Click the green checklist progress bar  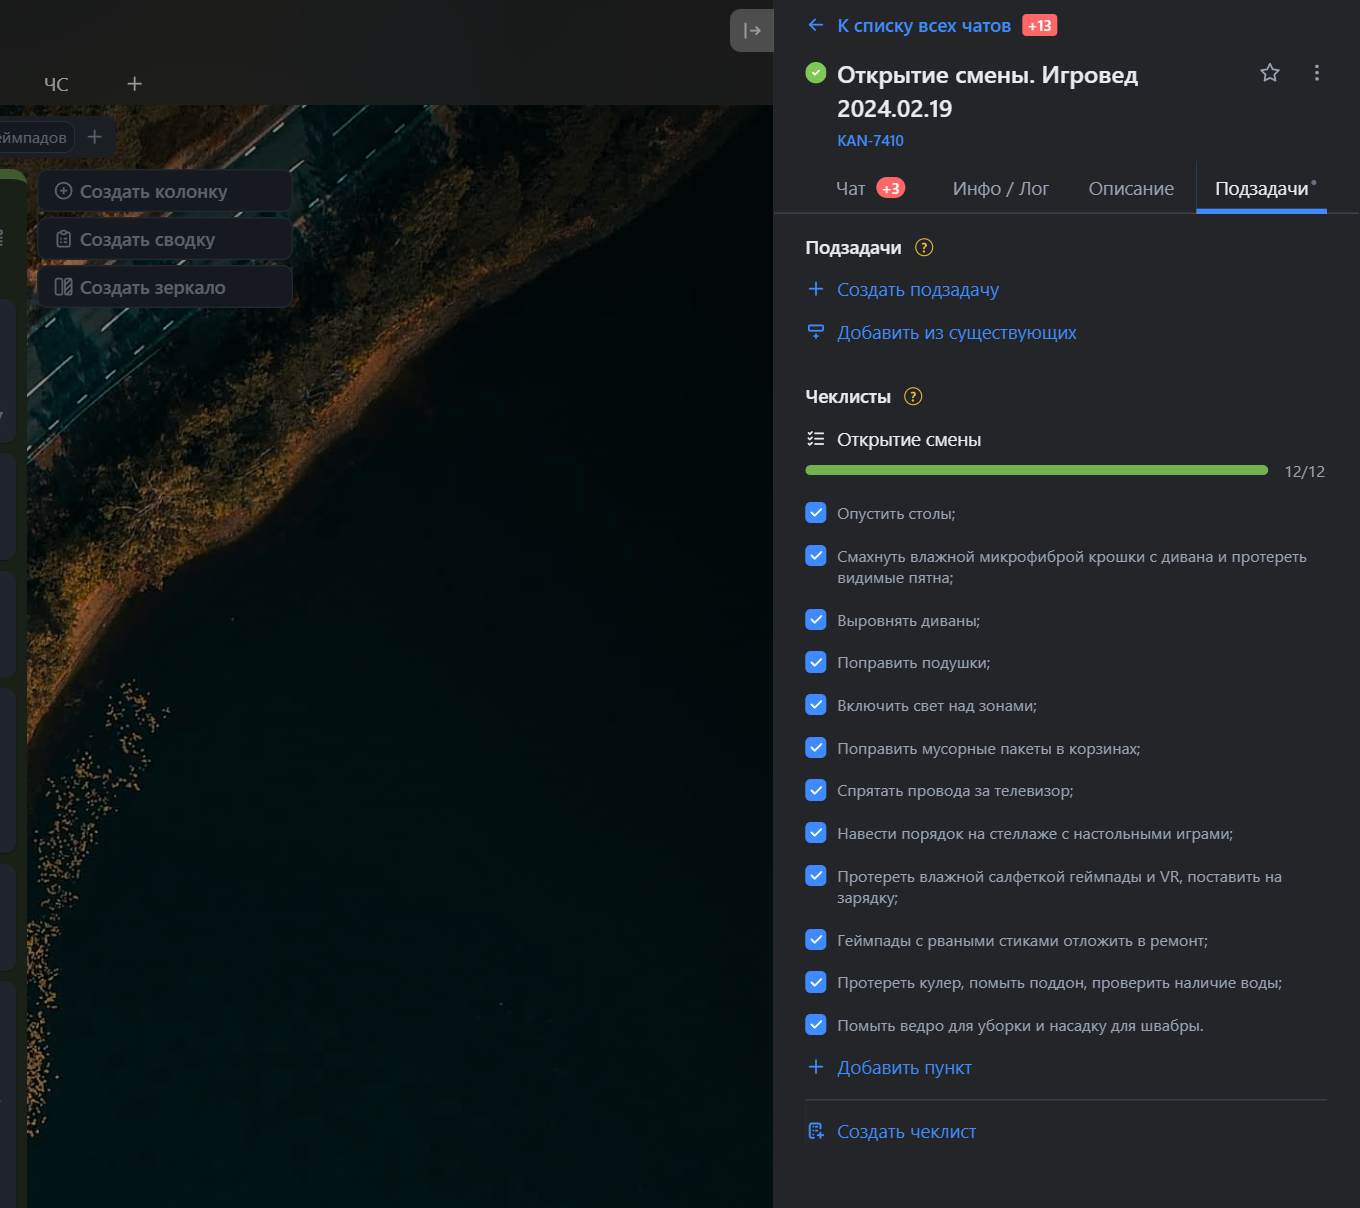[x=1036, y=470]
